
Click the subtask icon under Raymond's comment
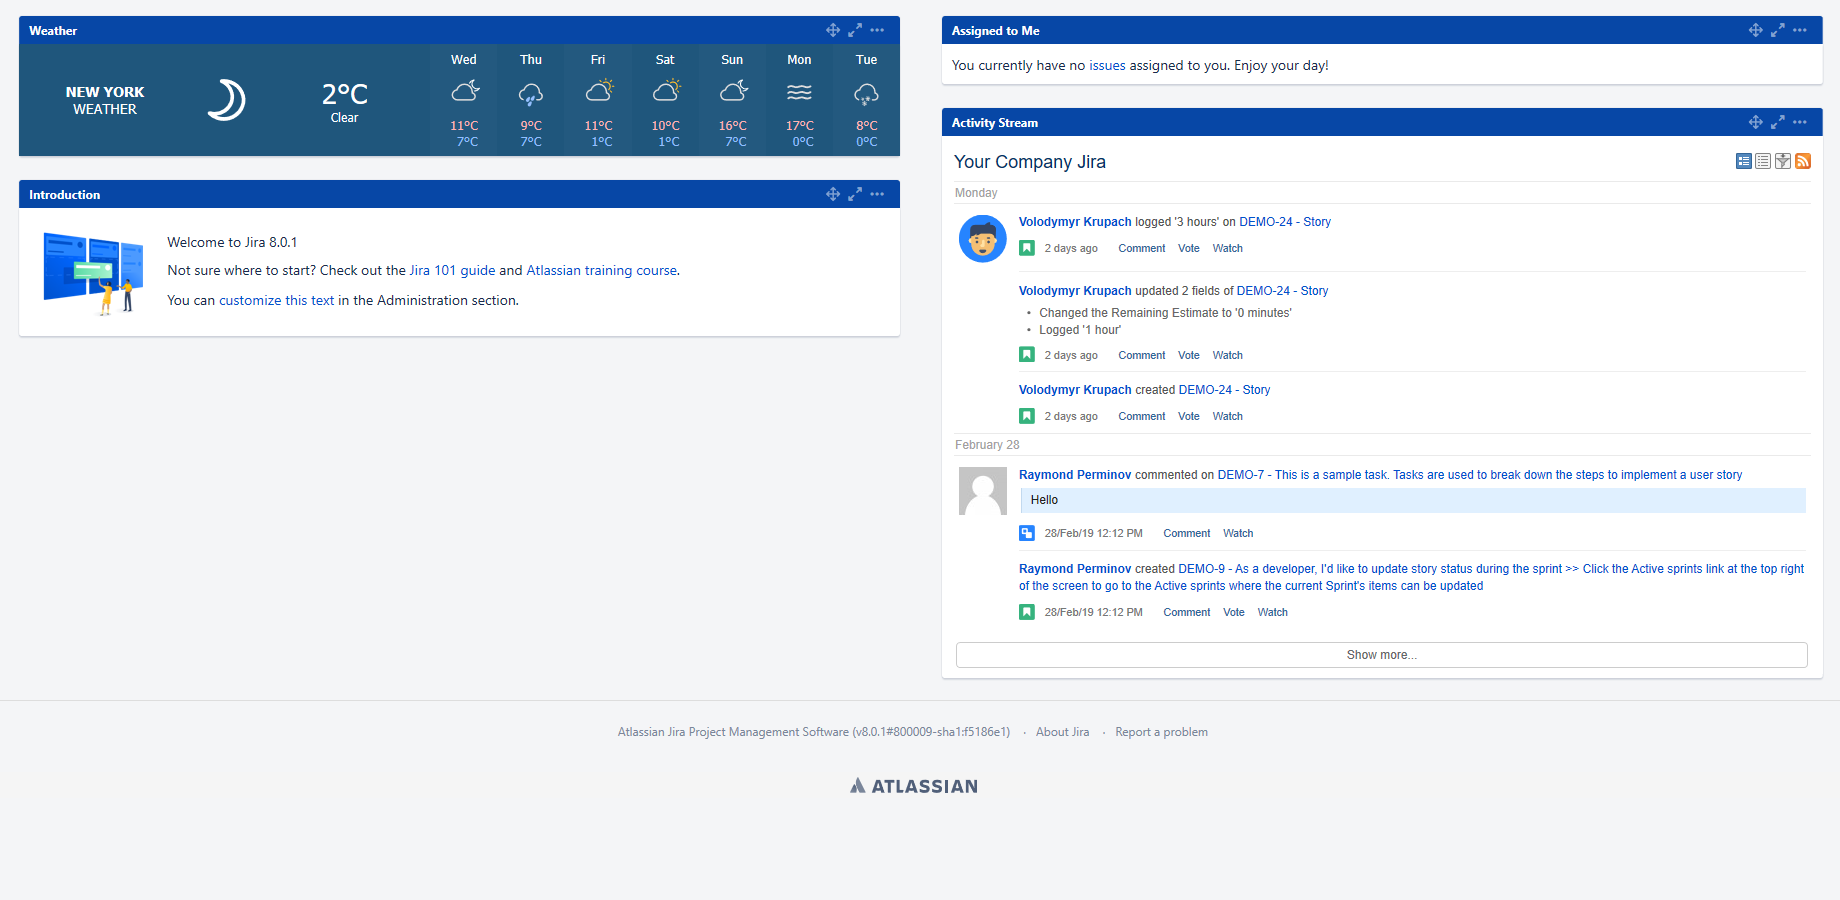1026,533
